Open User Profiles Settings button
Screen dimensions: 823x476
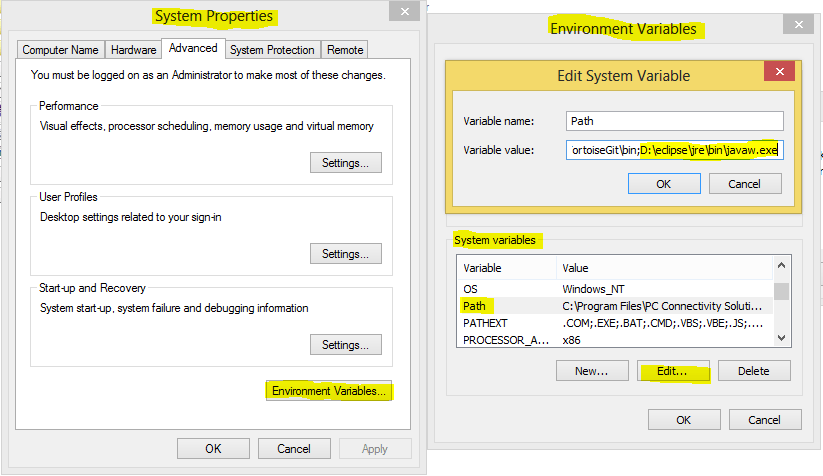[x=345, y=253]
